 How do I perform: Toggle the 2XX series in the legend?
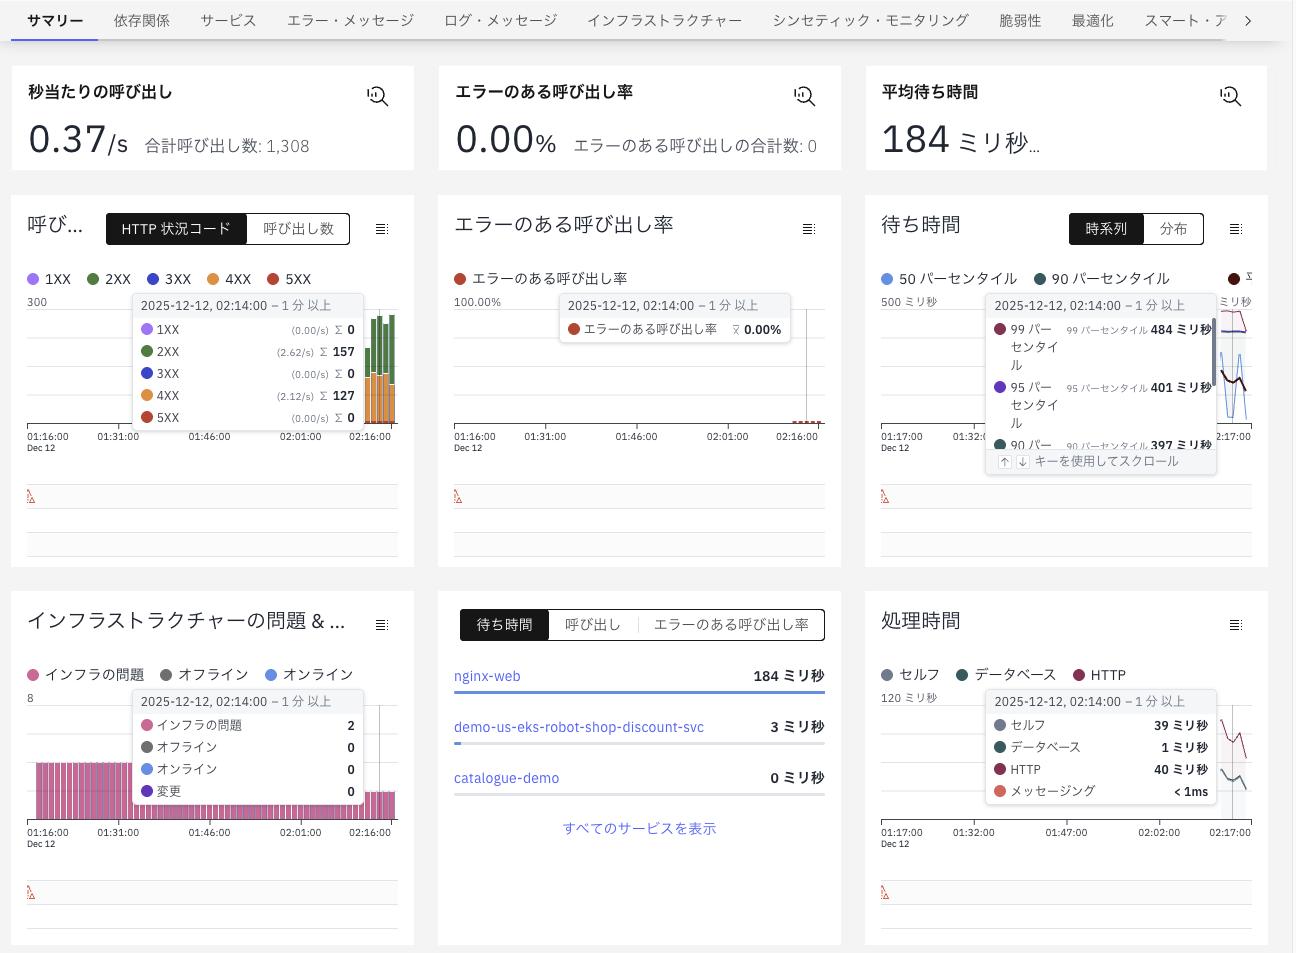(109, 279)
